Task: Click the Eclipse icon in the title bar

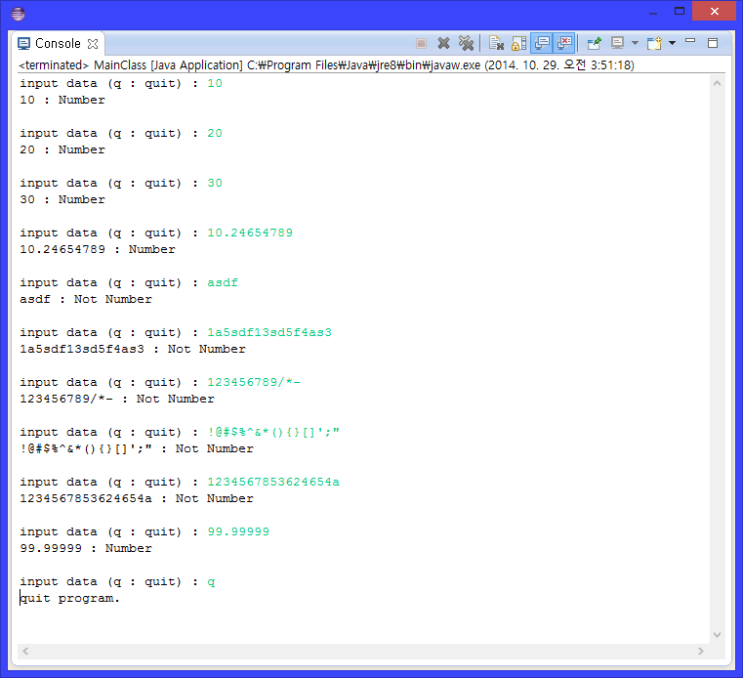Action: click(17, 13)
